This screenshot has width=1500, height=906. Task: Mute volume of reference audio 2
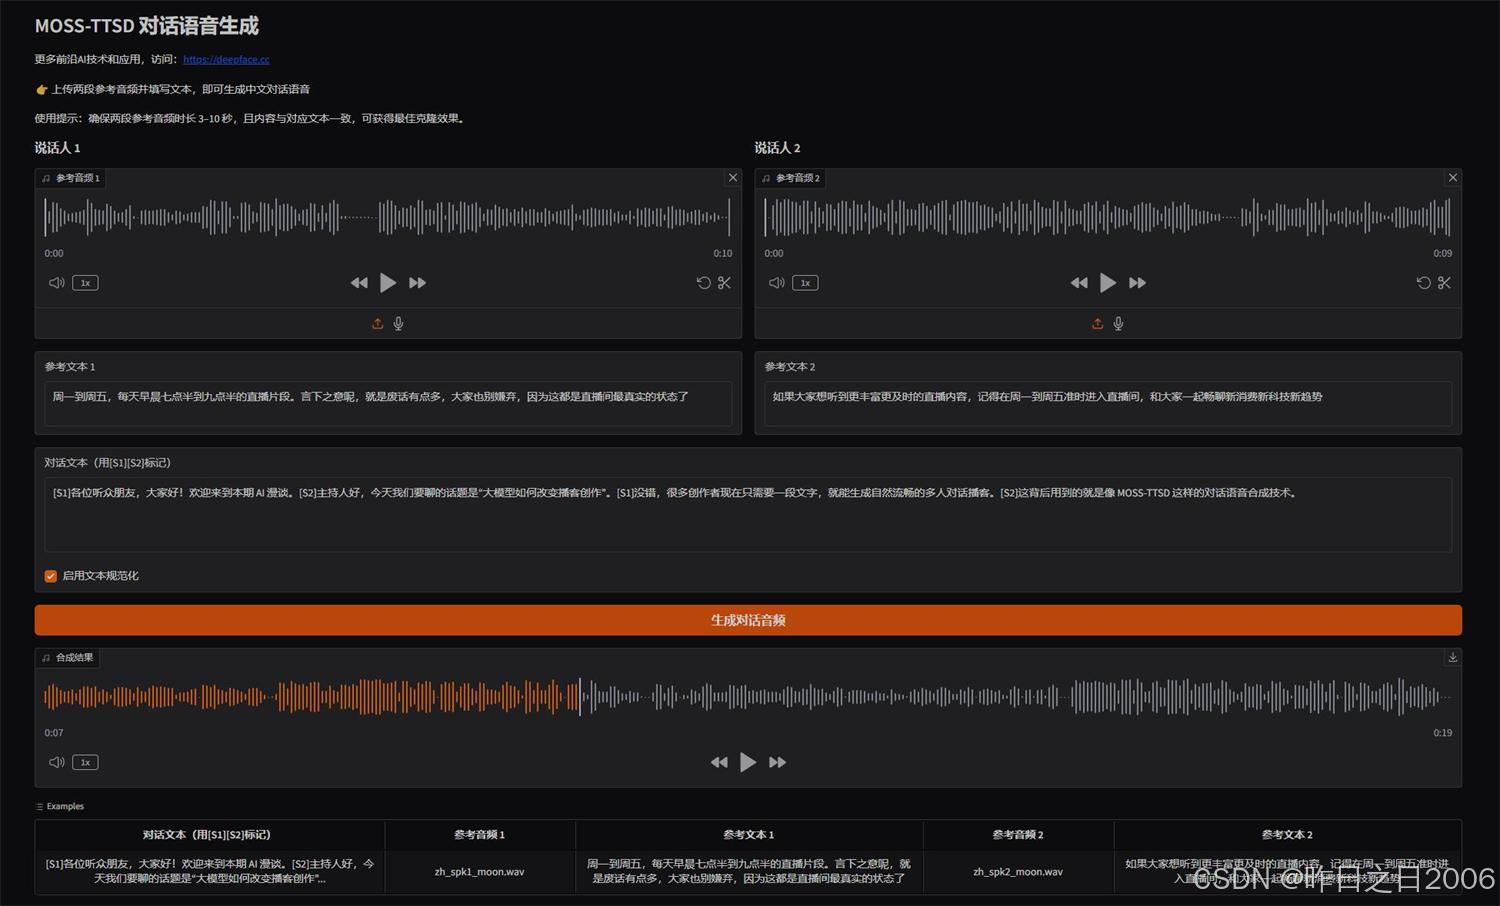click(777, 283)
